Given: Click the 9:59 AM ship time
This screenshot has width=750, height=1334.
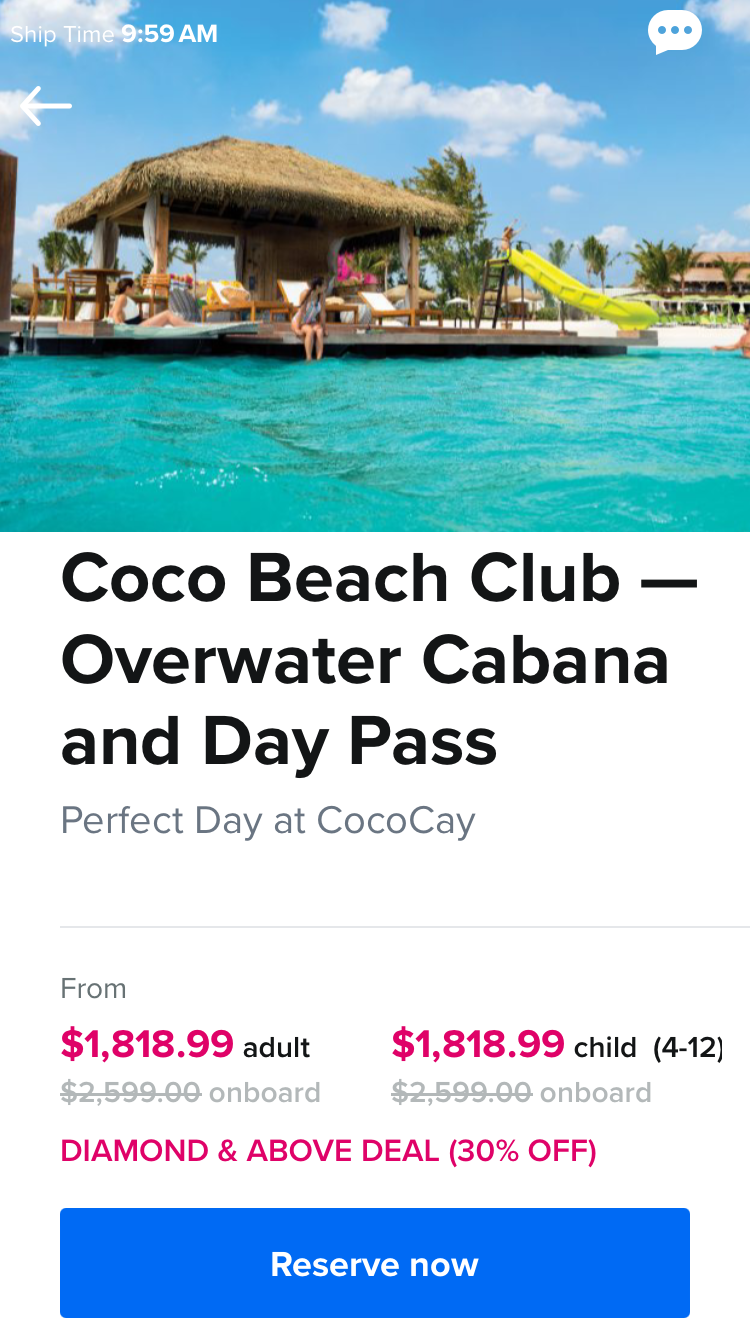Looking at the screenshot, I should [169, 34].
